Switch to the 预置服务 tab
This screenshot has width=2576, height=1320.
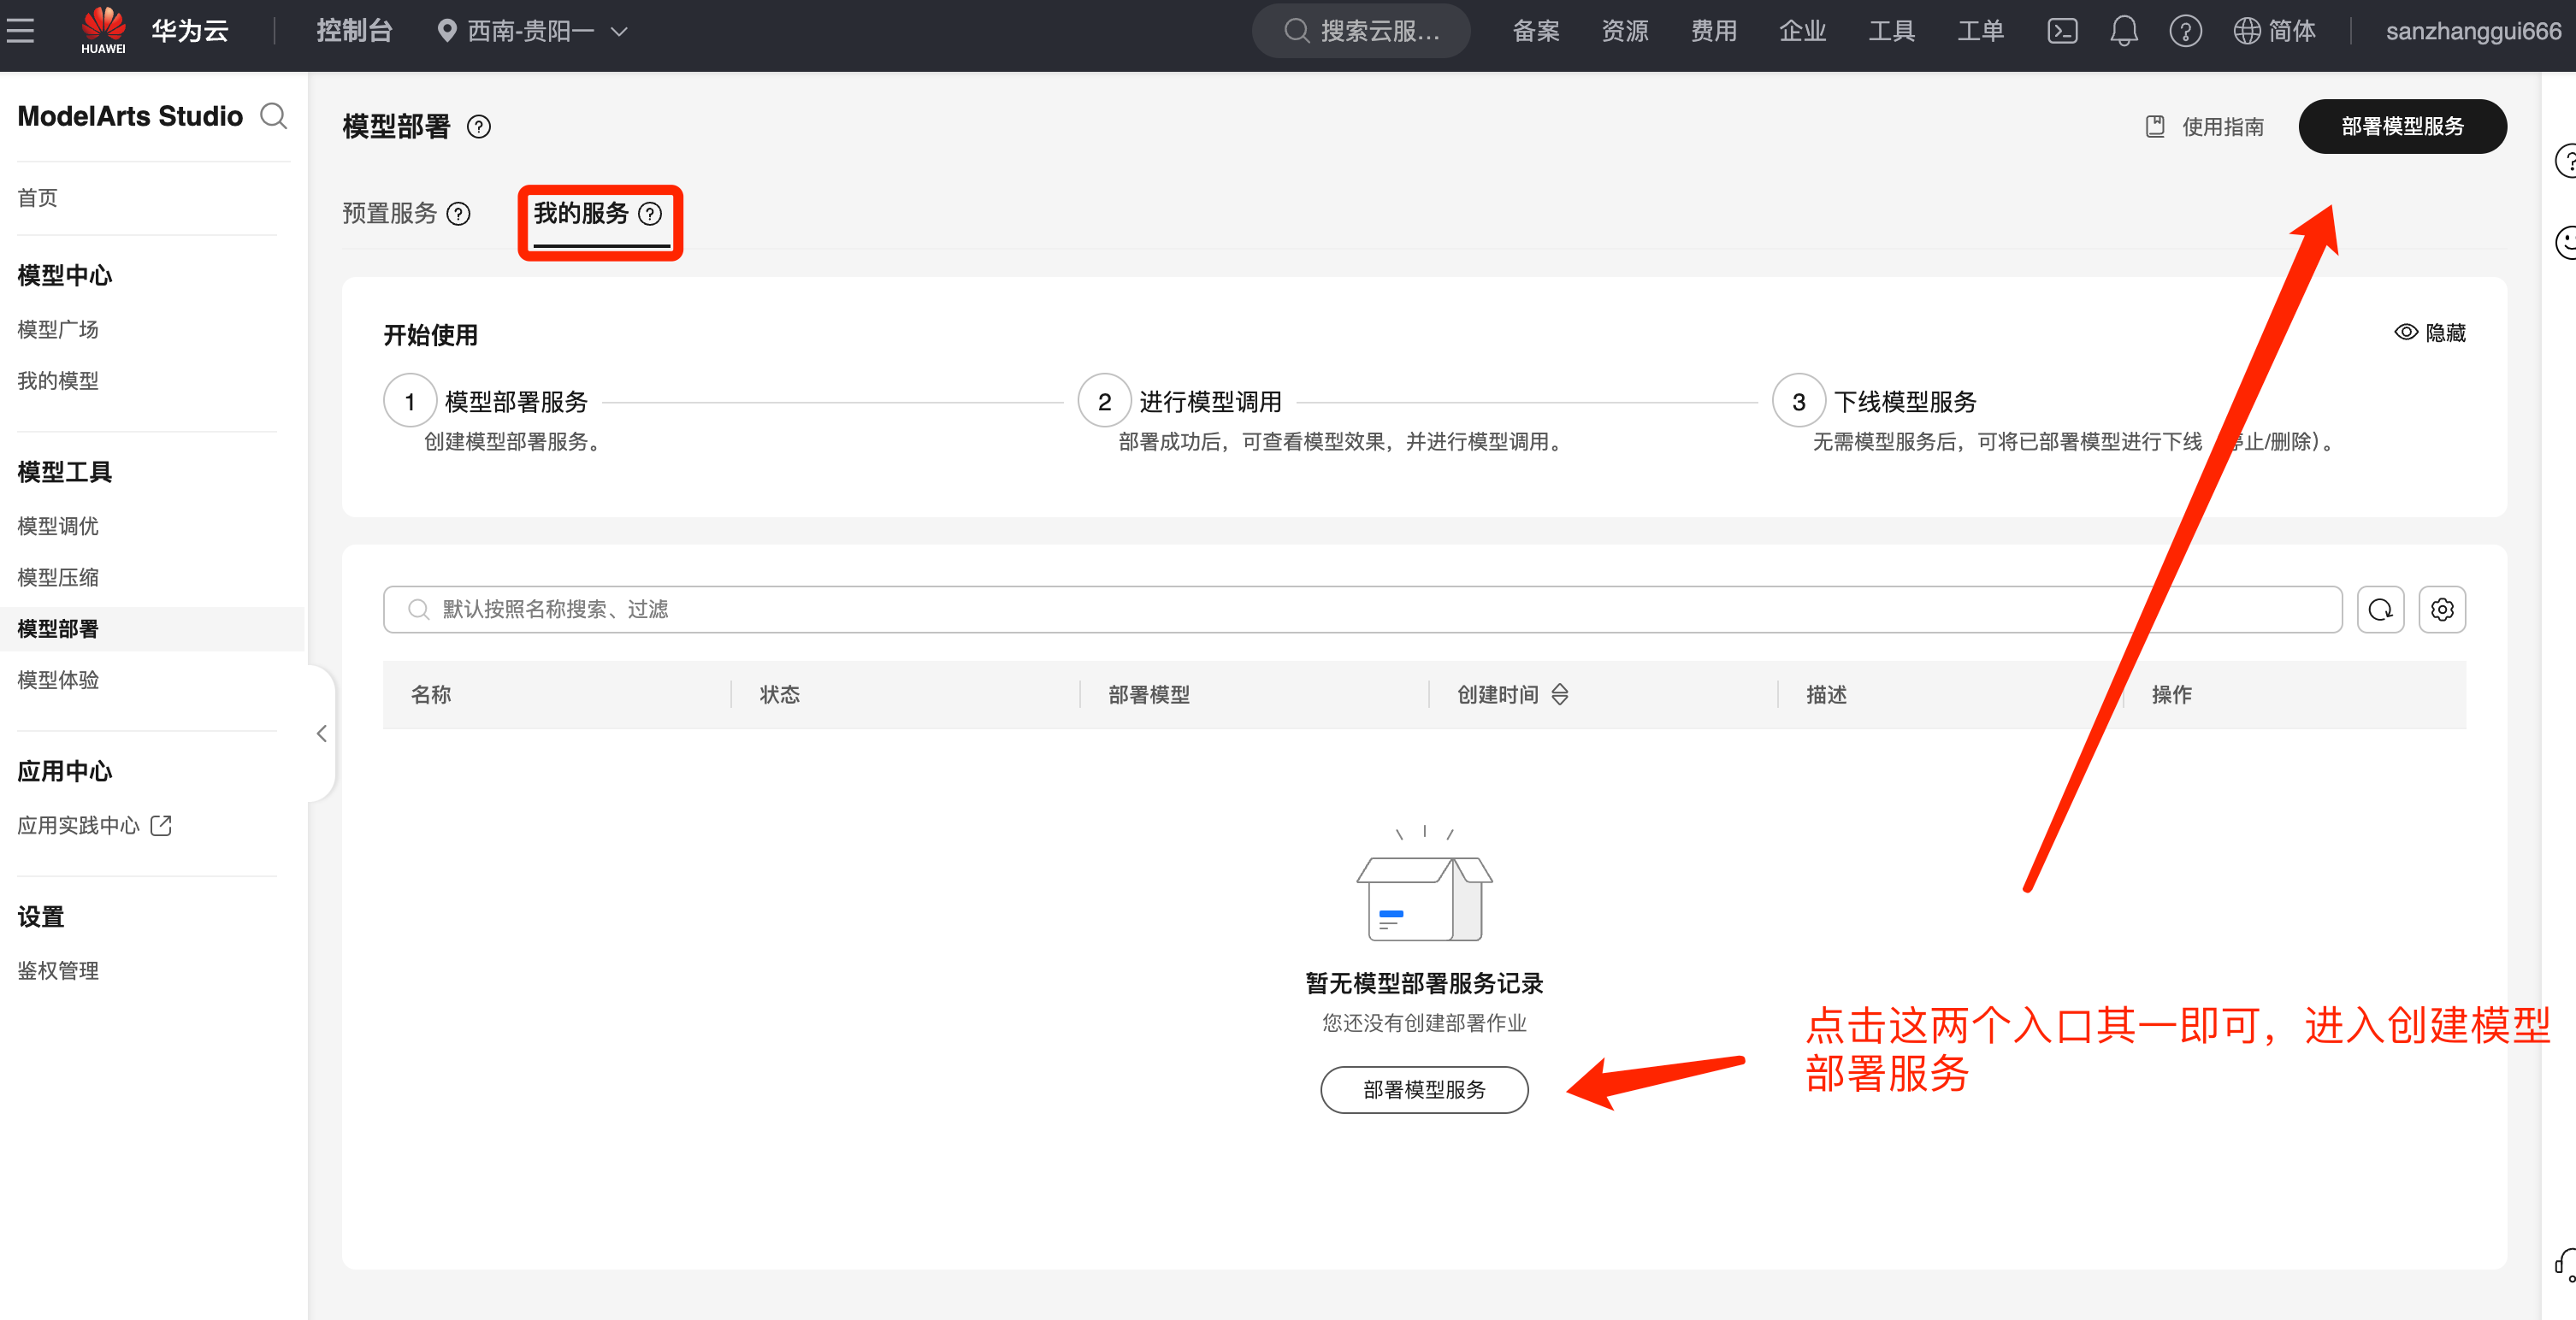(x=390, y=214)
